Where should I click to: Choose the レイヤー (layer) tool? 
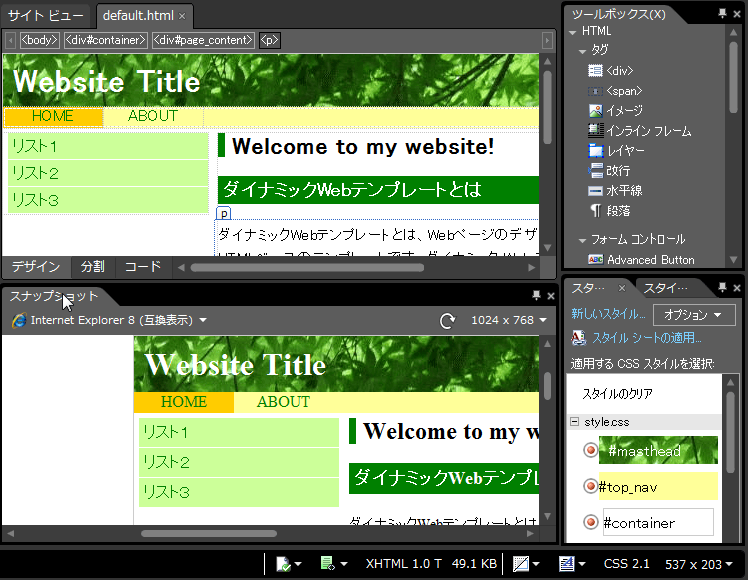pyautogui.click(x=616, y=151)
